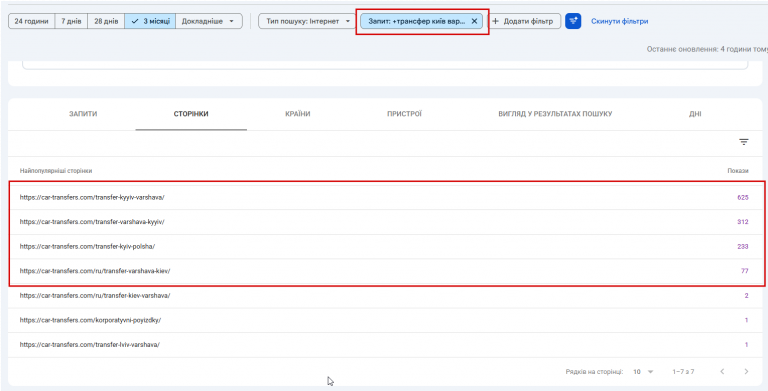Viewport: 768px width, 391px height.
Task: Remove the Запит filter with X
Action: pos(474,22)
